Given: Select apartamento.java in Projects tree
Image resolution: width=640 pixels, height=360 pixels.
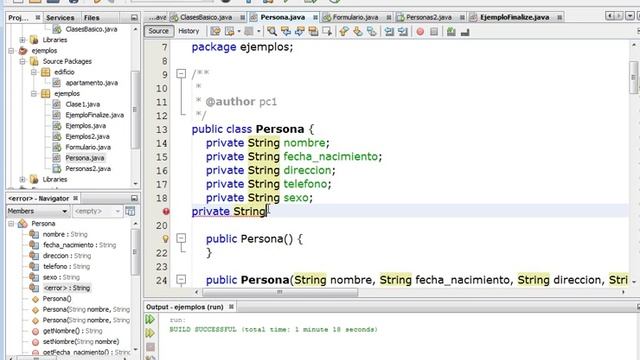Looking at the screenshot, I should (91, 83).
